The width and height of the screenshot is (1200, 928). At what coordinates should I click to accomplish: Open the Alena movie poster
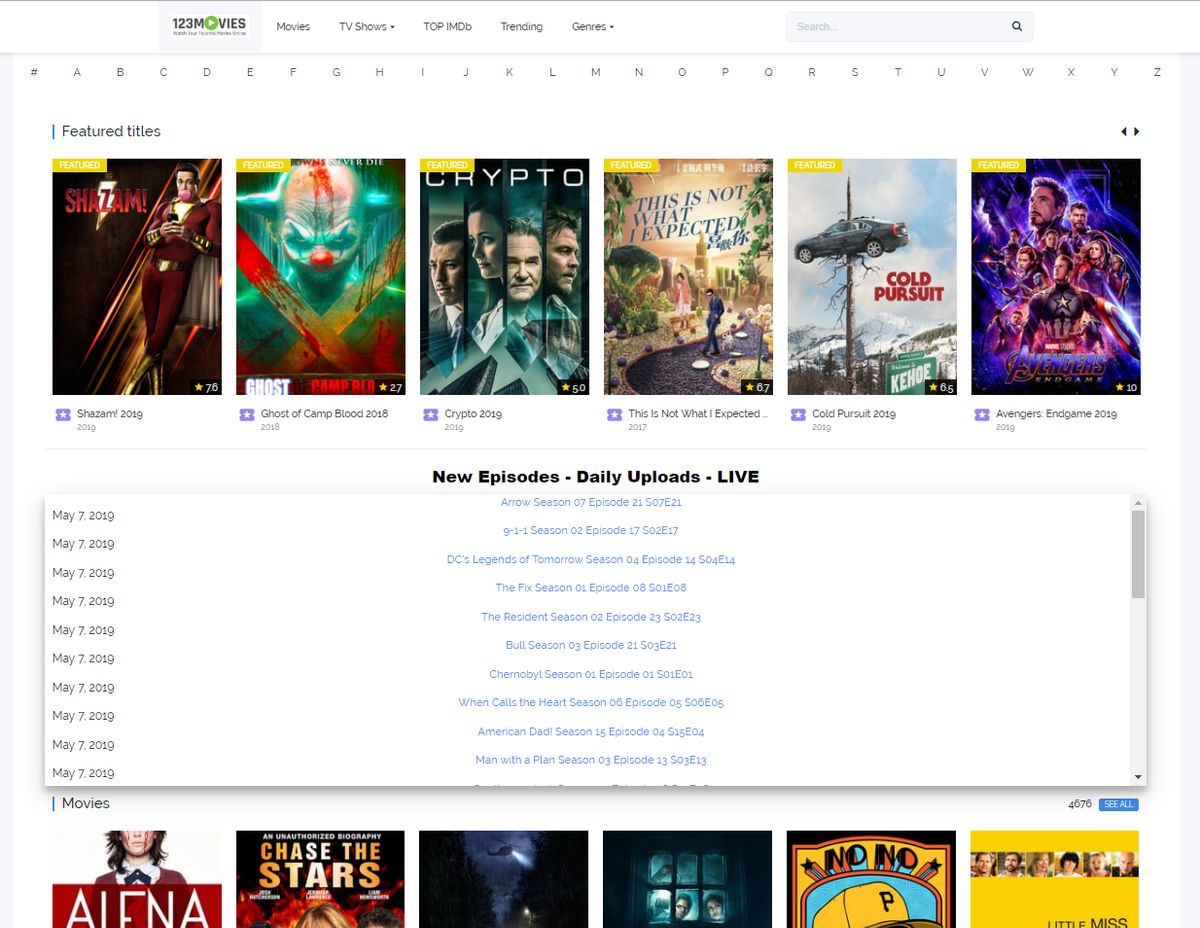click(137, 879)
